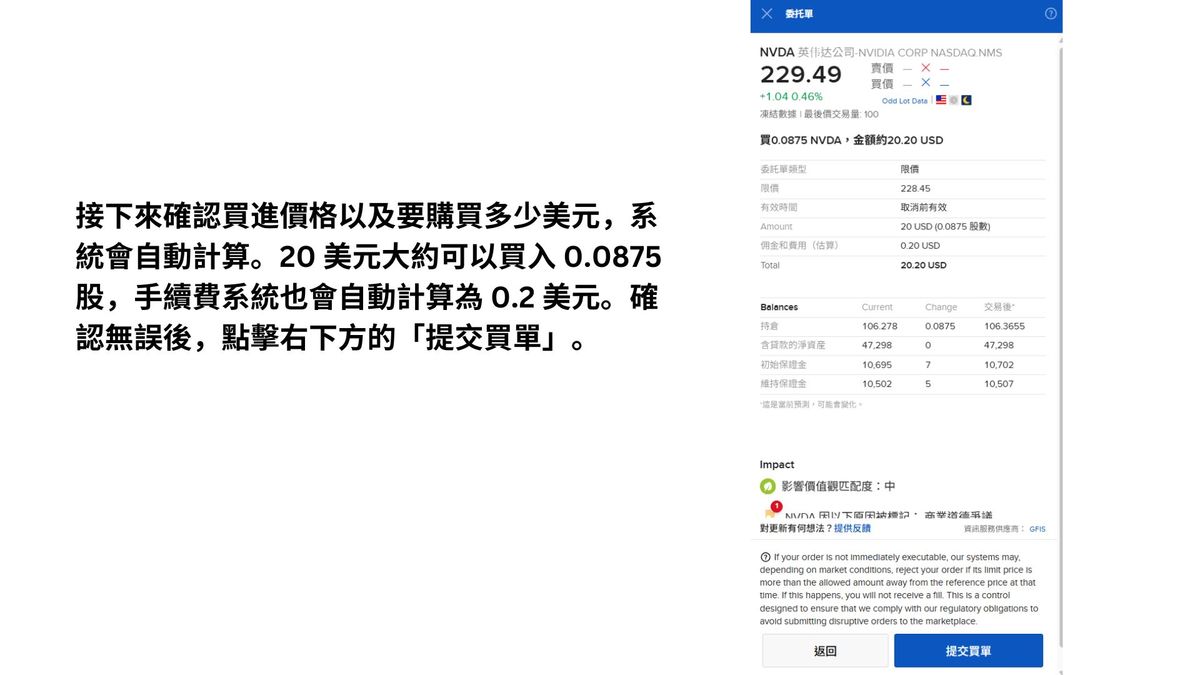Open help via the question mark icon in header
This screenshot has height=675, width=1200.
coord(1050,14)
